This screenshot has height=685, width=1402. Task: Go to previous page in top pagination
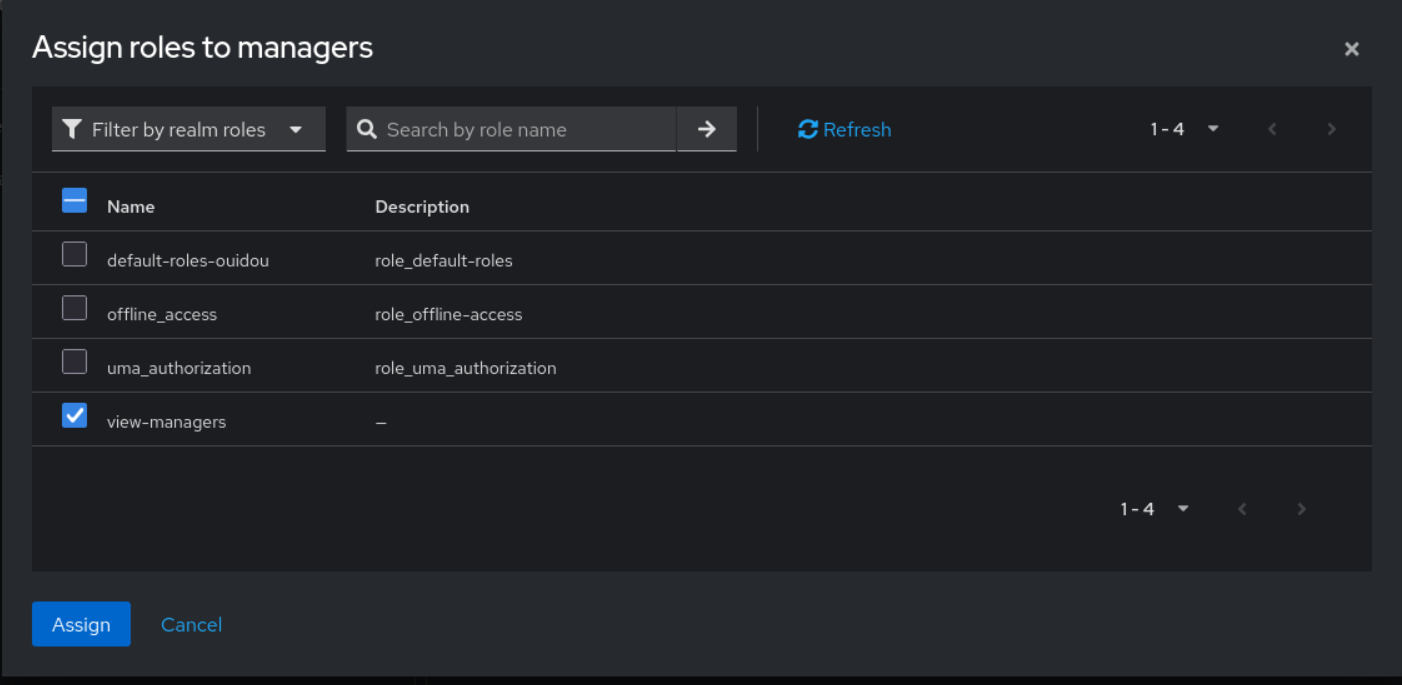tap(1272, 129)
